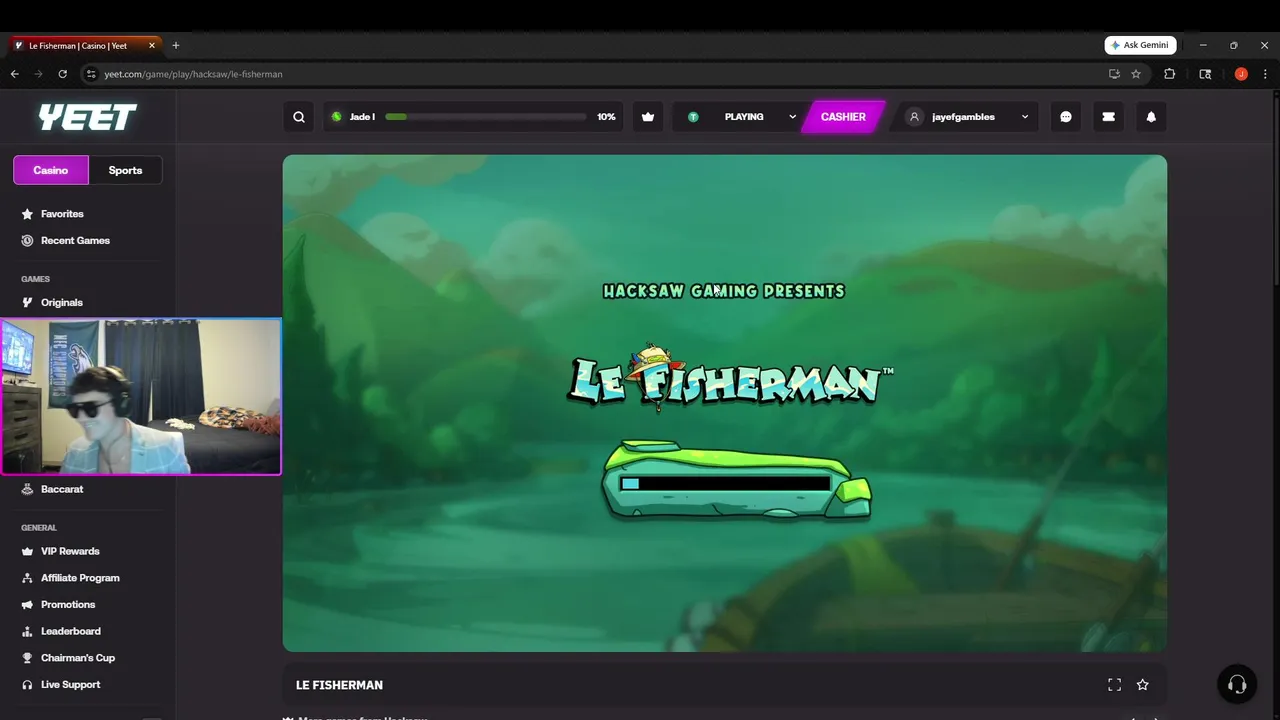Click the Tether currency icon
The image size is (1280, 720).
(693, 117)
